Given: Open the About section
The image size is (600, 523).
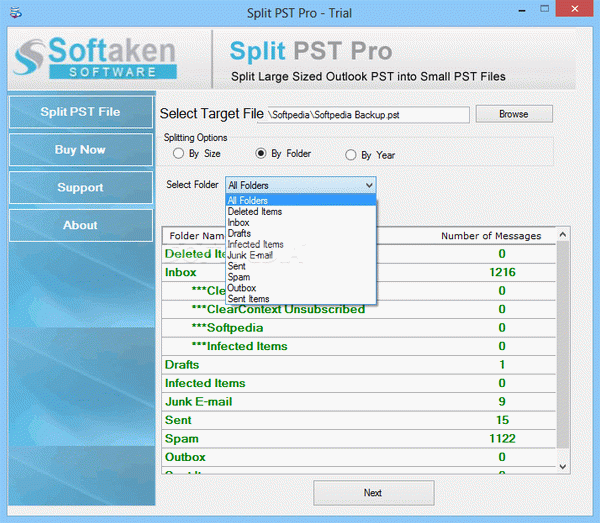Looking at the screenshot, I should tap(81, 225).
